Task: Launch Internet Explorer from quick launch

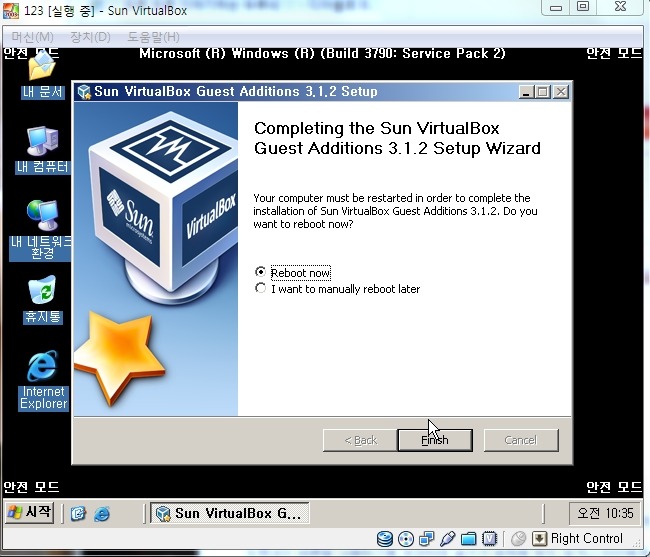Action: (x=102, y=513)
